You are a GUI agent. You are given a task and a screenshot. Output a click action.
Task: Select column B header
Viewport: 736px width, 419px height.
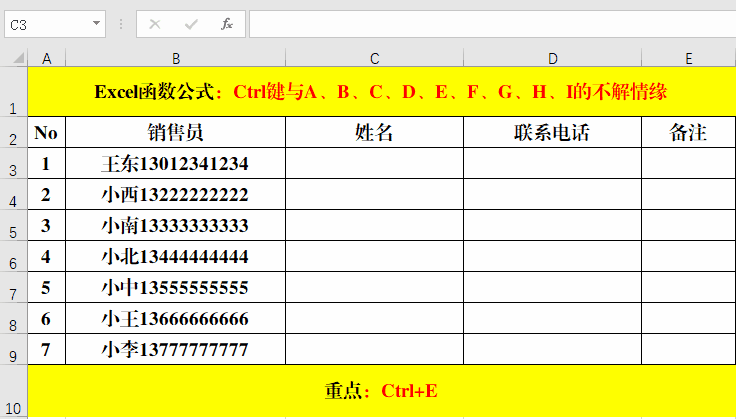tap(176, 58)
